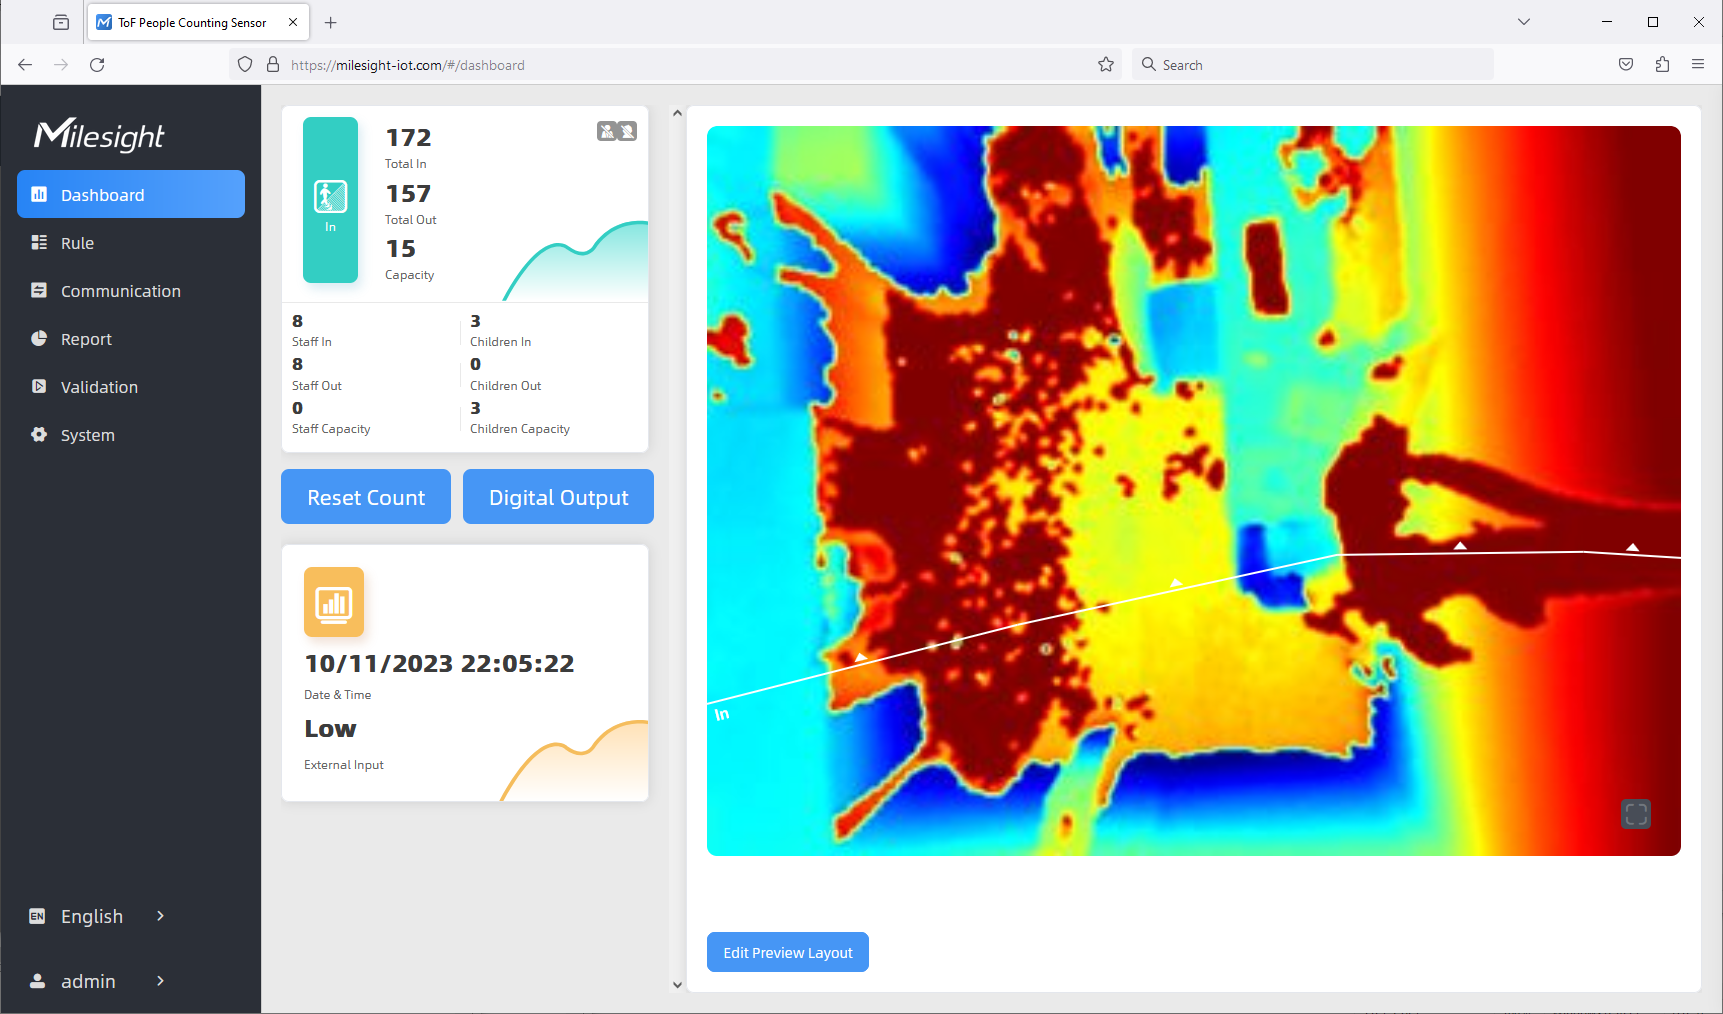The width and height of the screenshot is (1723, 1014).
Task: Enter fullscreen on the ToF preview image
Action: (x=1636, y=814)
